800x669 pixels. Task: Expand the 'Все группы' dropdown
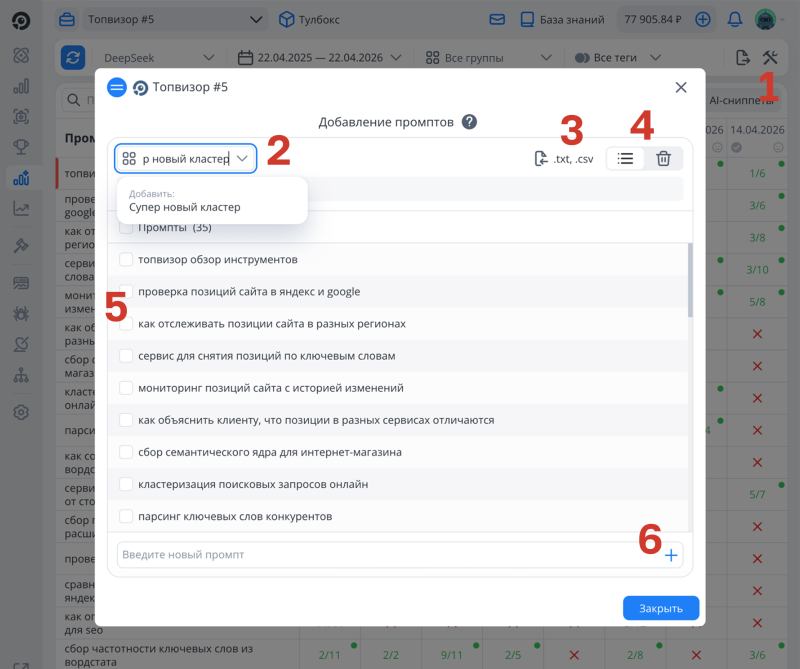[x=471, y=57]
